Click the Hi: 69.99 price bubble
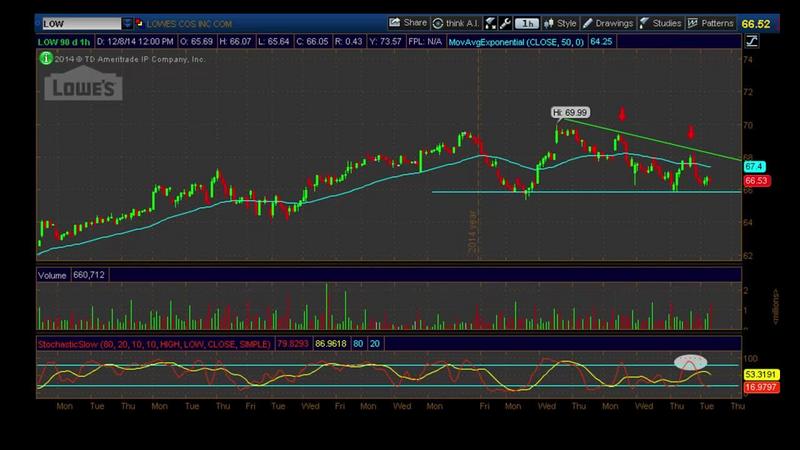The width and height of the screenshot is (800, 450). coord(570,112)
